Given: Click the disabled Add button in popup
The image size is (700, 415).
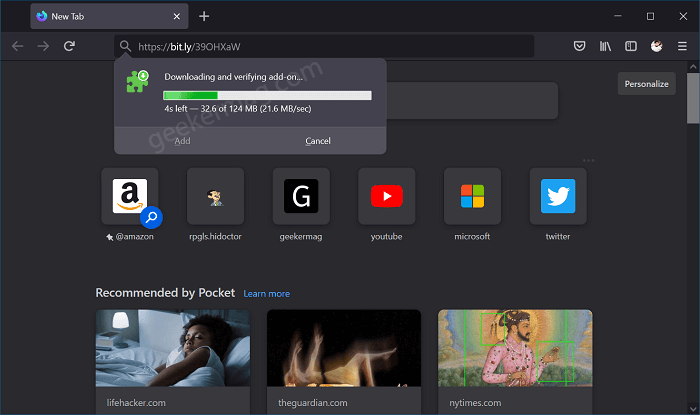Looking at the screenshot, I should (x=182, y=141).
